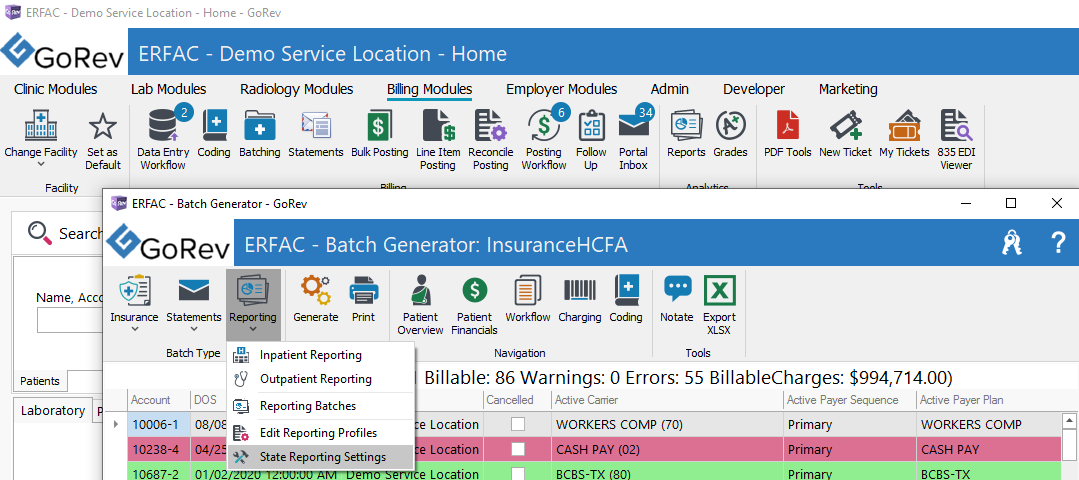Open Data Entry Workflow module
The image size is (1079, 480).
tap(163, 140)
